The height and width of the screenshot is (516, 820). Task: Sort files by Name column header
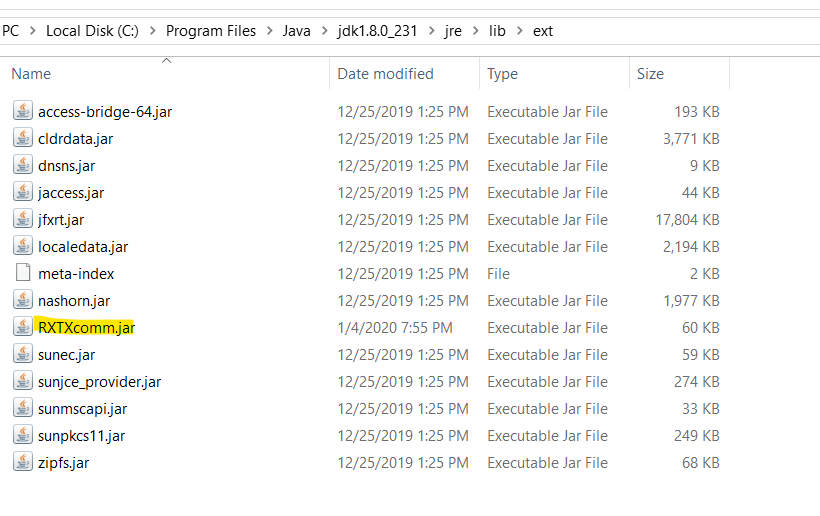31,74
